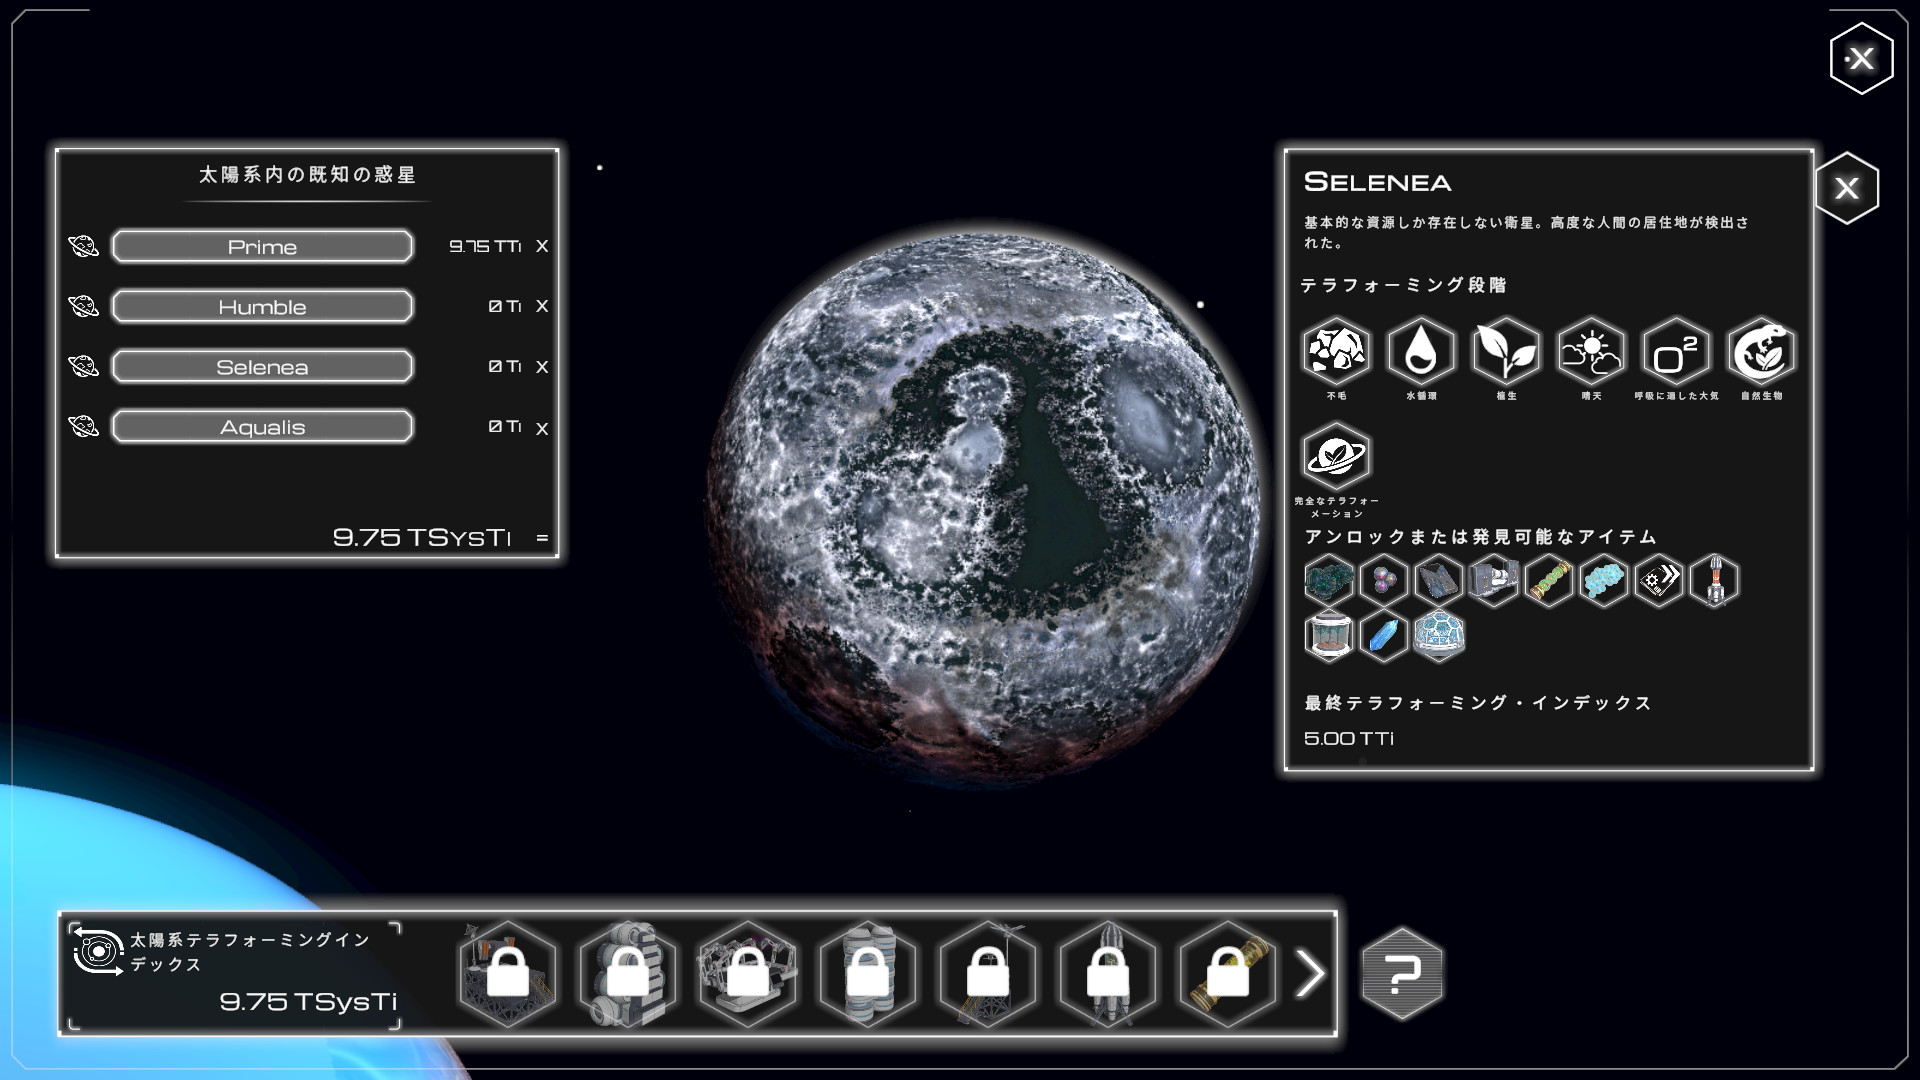Click the rocket unlockable item
Image resolution: width=1920 pixels, height=1080 pixels.
pyautogui.click(x=1714, y=580)
